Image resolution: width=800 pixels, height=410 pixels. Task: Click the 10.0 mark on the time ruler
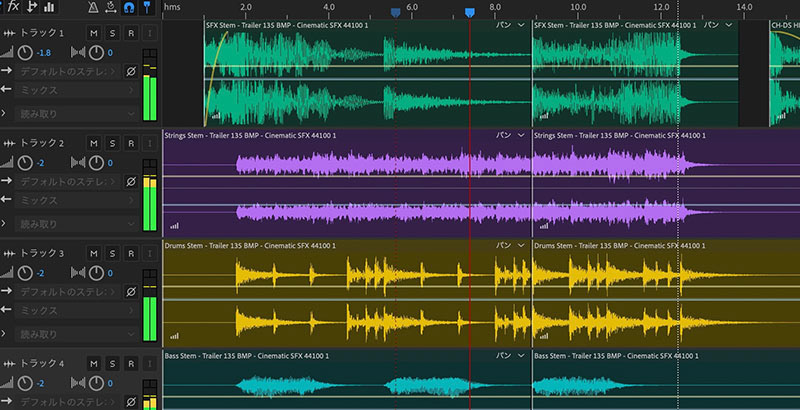[578, 7]
